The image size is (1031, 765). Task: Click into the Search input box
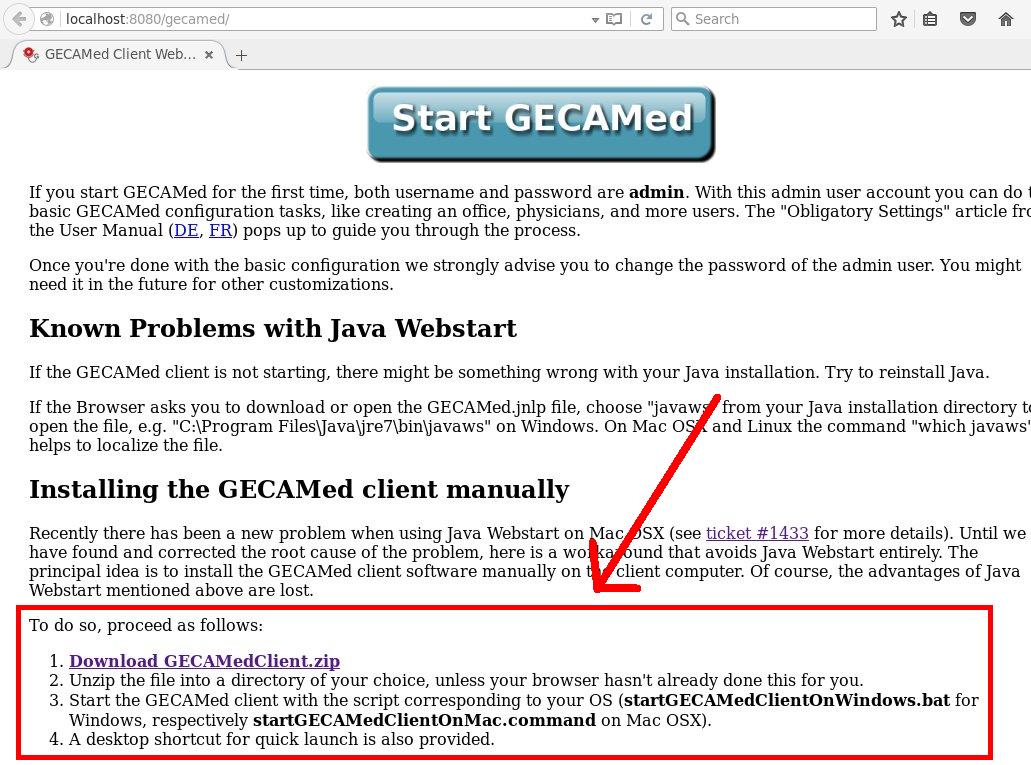[780, 19]
